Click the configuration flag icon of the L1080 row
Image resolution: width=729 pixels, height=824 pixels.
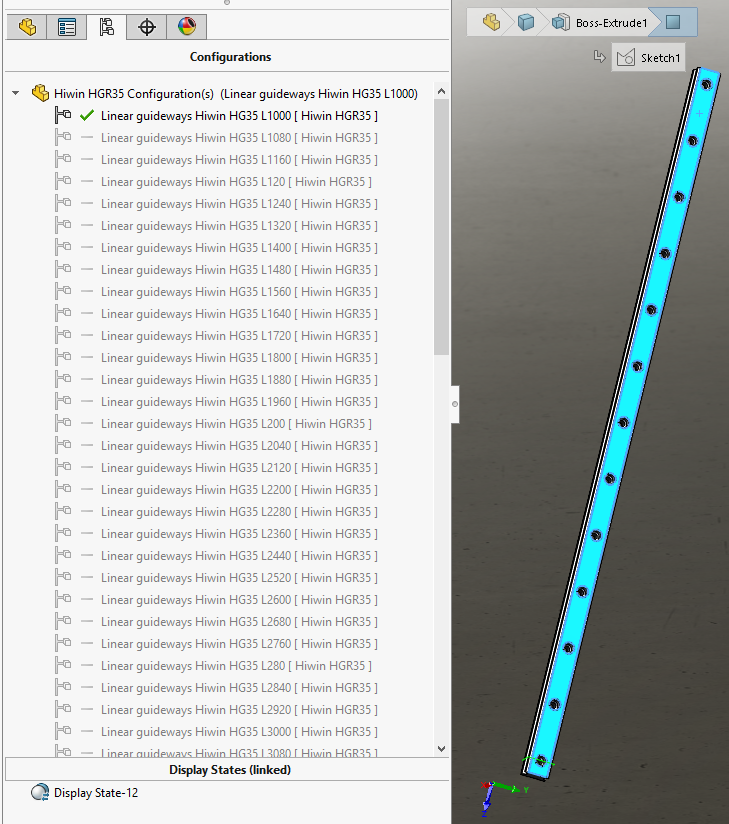pos(63,138)
